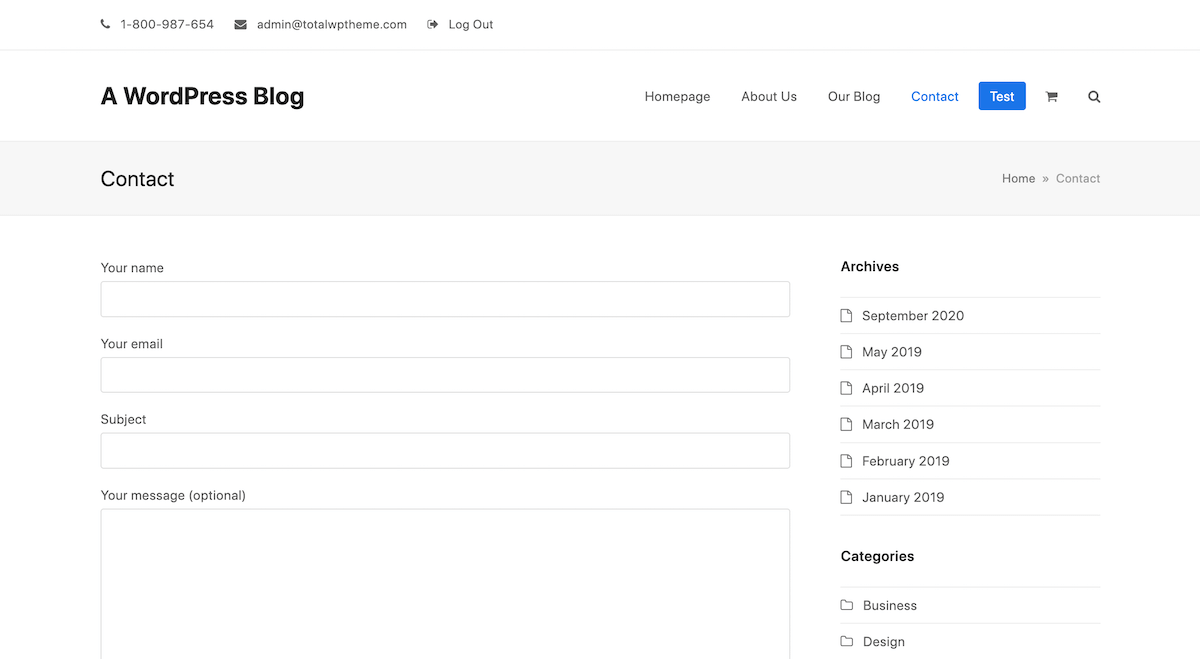Image resolution: width=1200 pixels, height=659 pixels.
Task: Open the Business category
Action: tap(890, 605)
